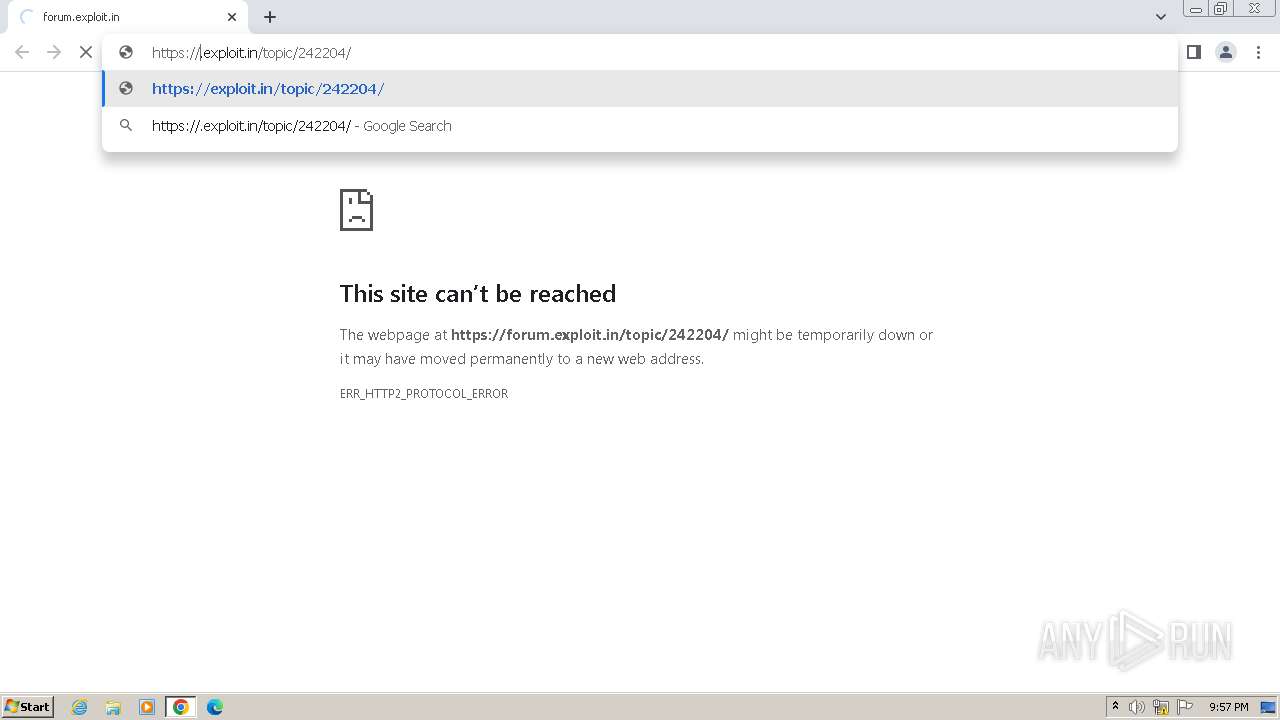Image resolution: width=1280 pixels, height=720 pixels.
Task: Toggle the browser side panel
Action: tap(1193, 52)
